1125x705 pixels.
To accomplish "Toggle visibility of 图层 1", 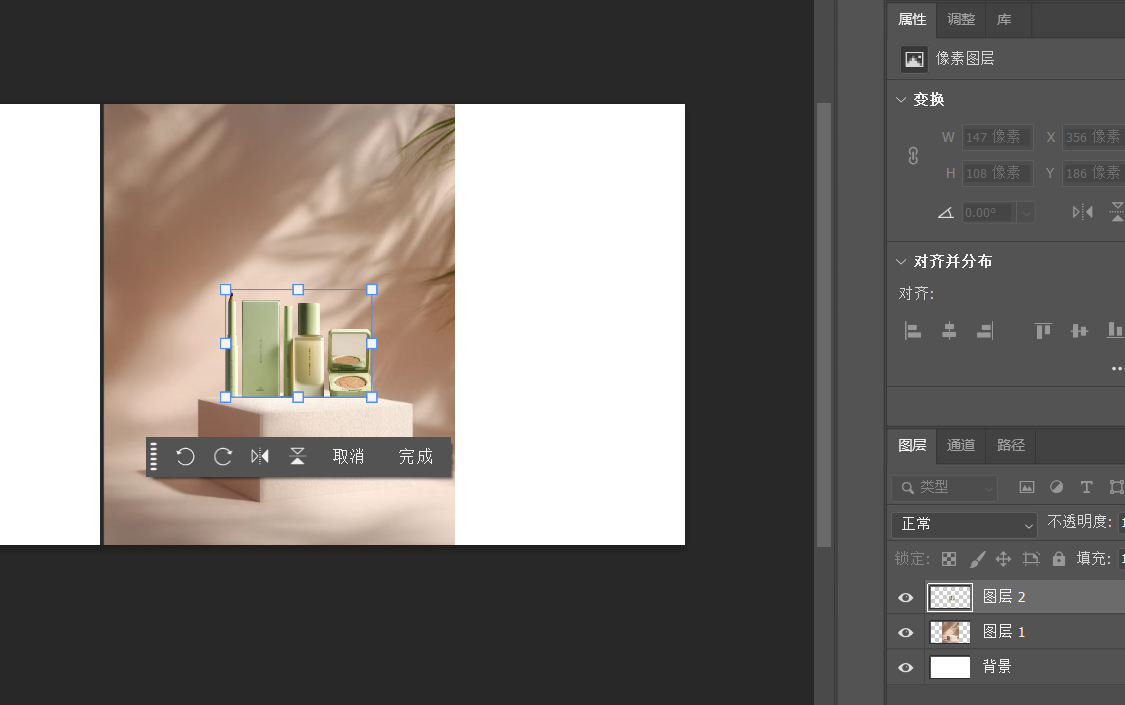I will point(906,633).
